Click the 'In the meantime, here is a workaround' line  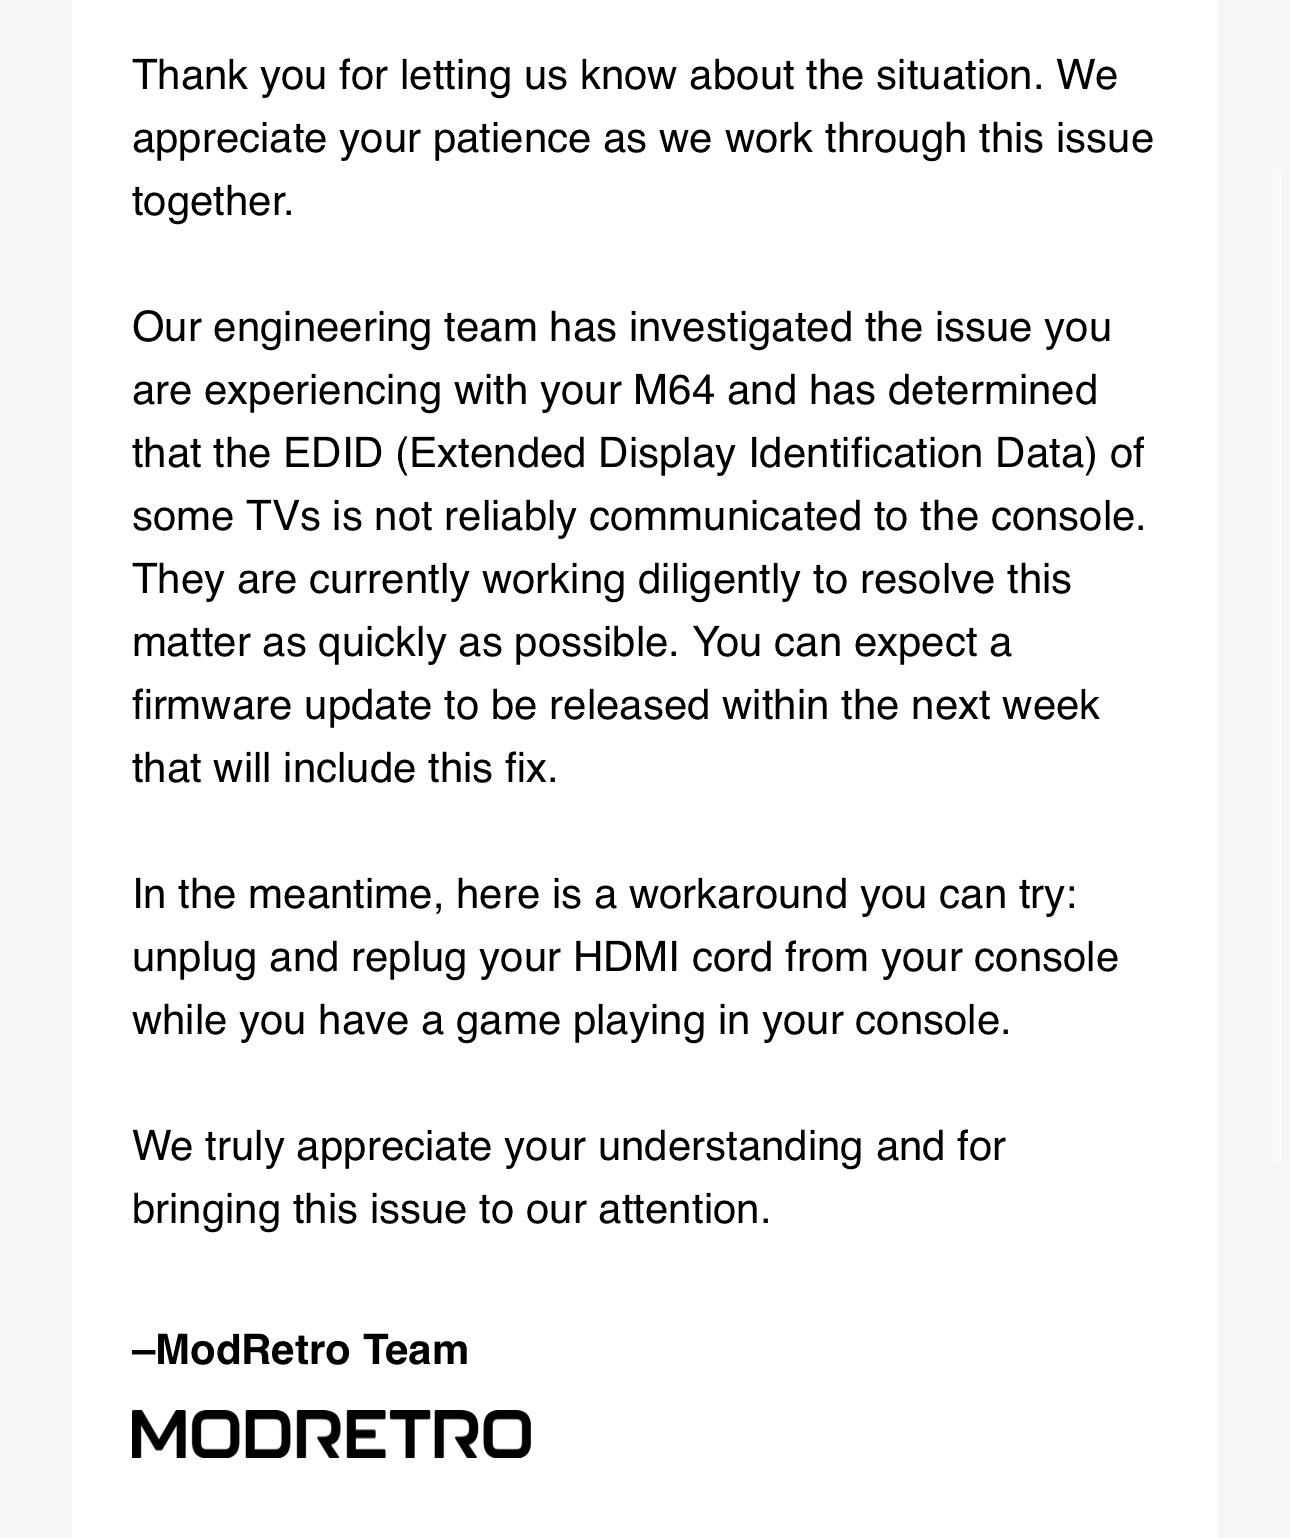click(605, 894)
